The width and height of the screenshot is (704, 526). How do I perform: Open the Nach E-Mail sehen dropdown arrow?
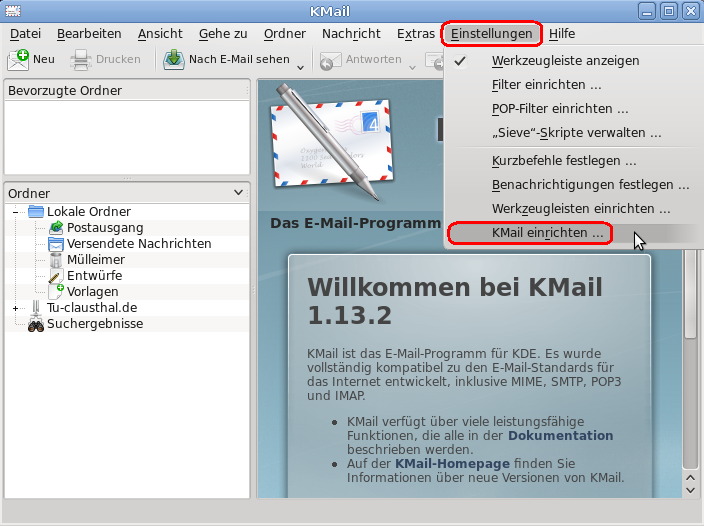tap(300, 67)
